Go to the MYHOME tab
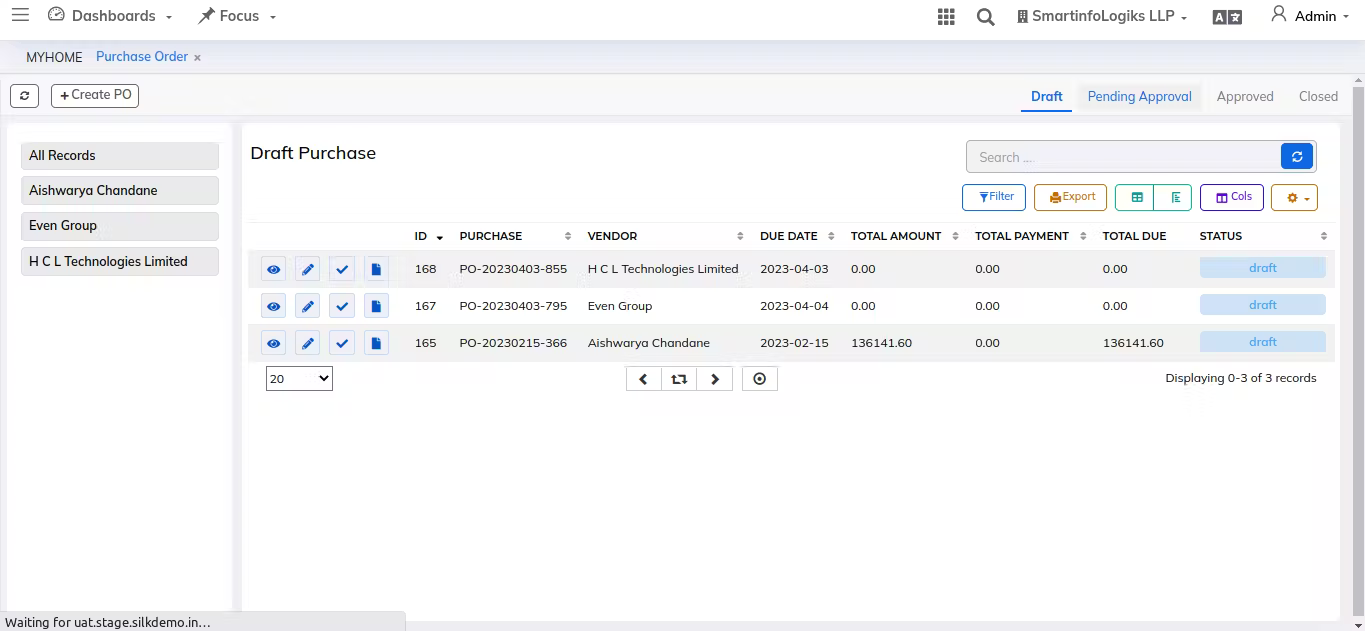1365x631 pixels. [54, 57]
